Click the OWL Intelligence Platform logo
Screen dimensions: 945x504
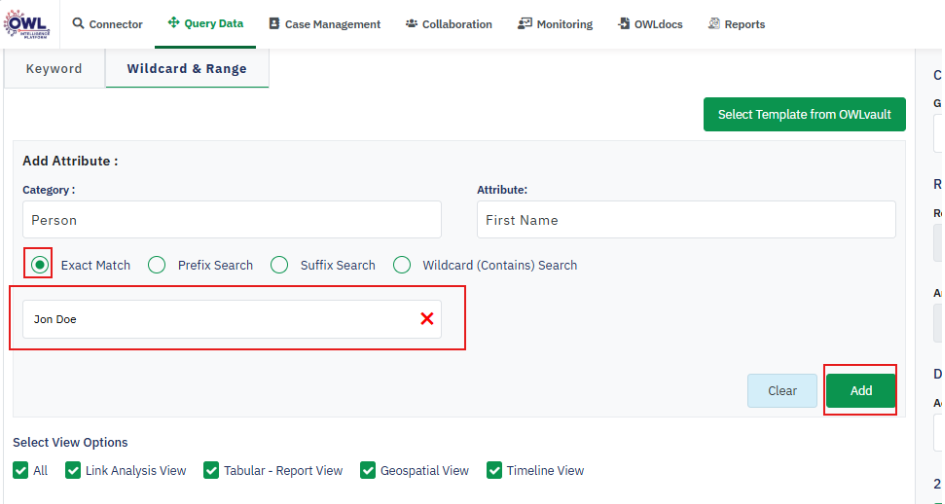[27, 24]
